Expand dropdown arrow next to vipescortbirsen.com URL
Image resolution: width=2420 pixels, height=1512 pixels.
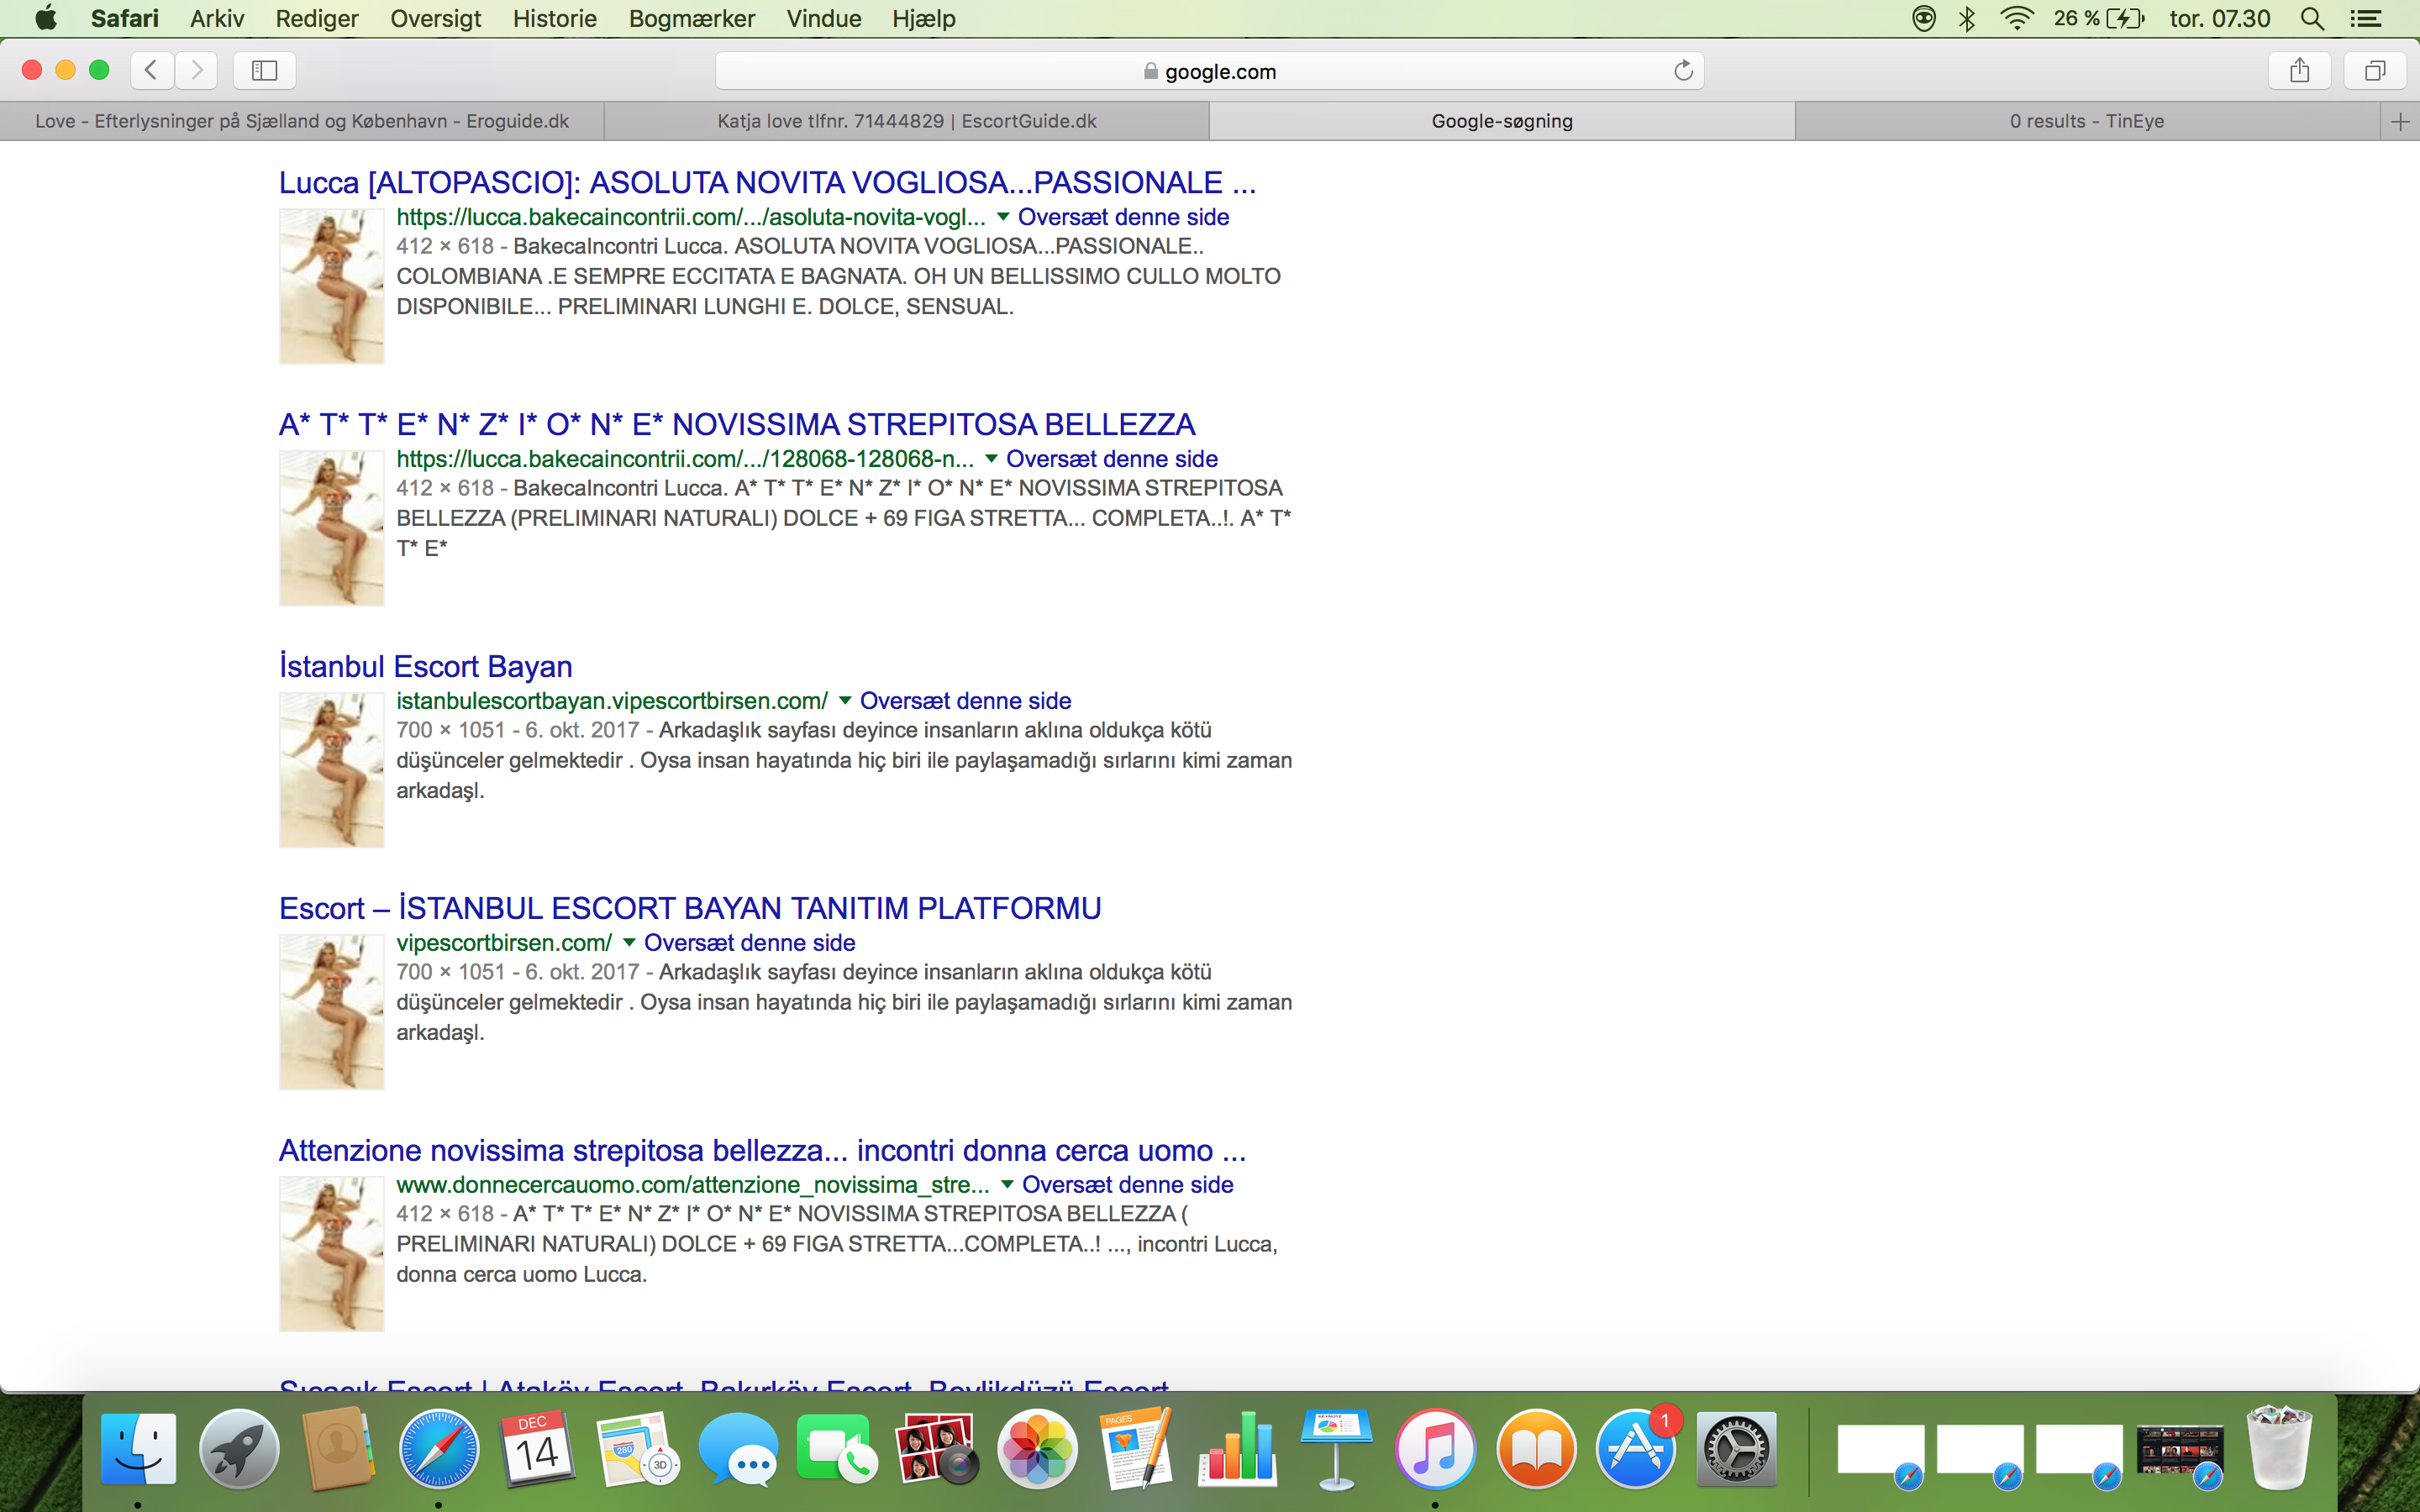(629, 942)
